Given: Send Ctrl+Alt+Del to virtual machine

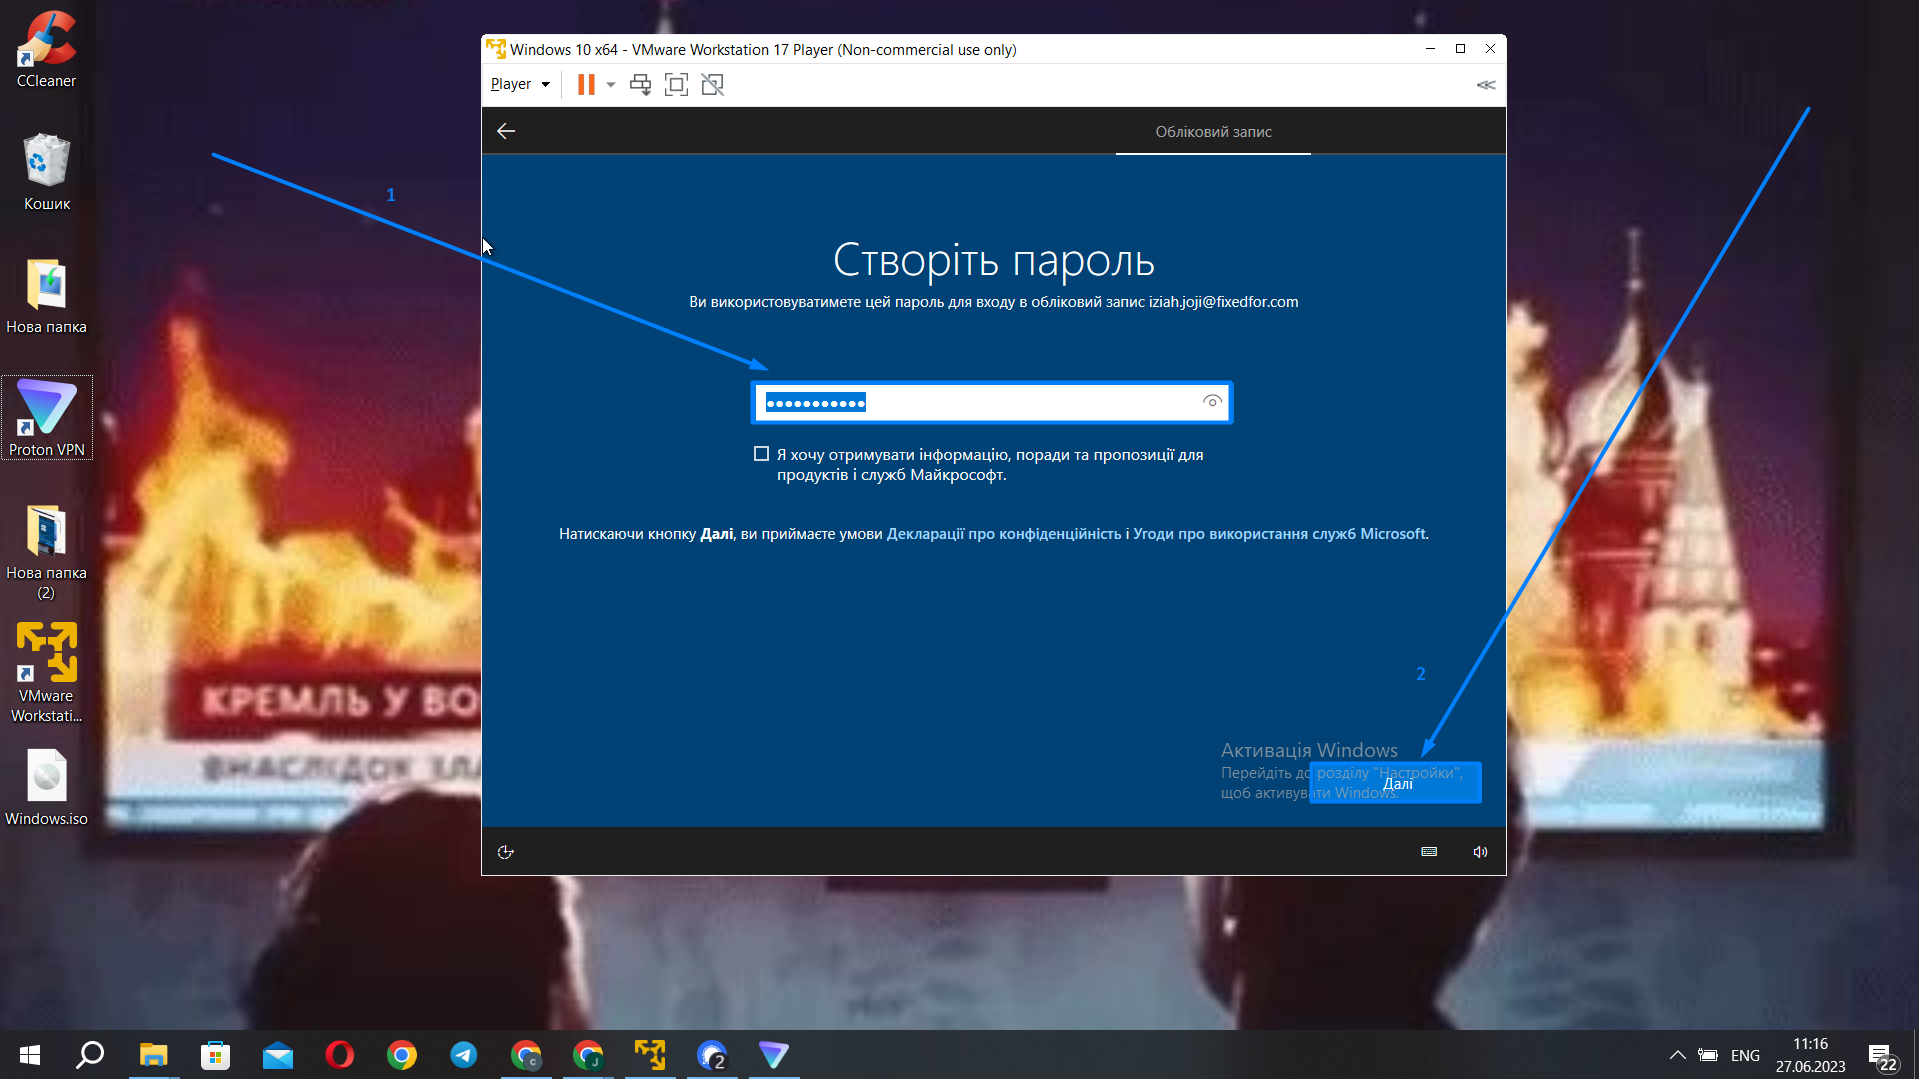Looking at the screenshot, I should pyautogui.click(x=640, y=85).
